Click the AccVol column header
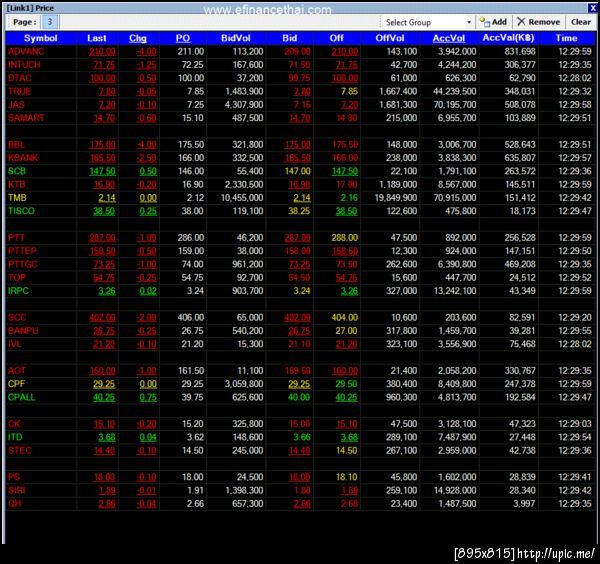Image resolution: width=600 pixels, height=564 pixels. [448, 38]
